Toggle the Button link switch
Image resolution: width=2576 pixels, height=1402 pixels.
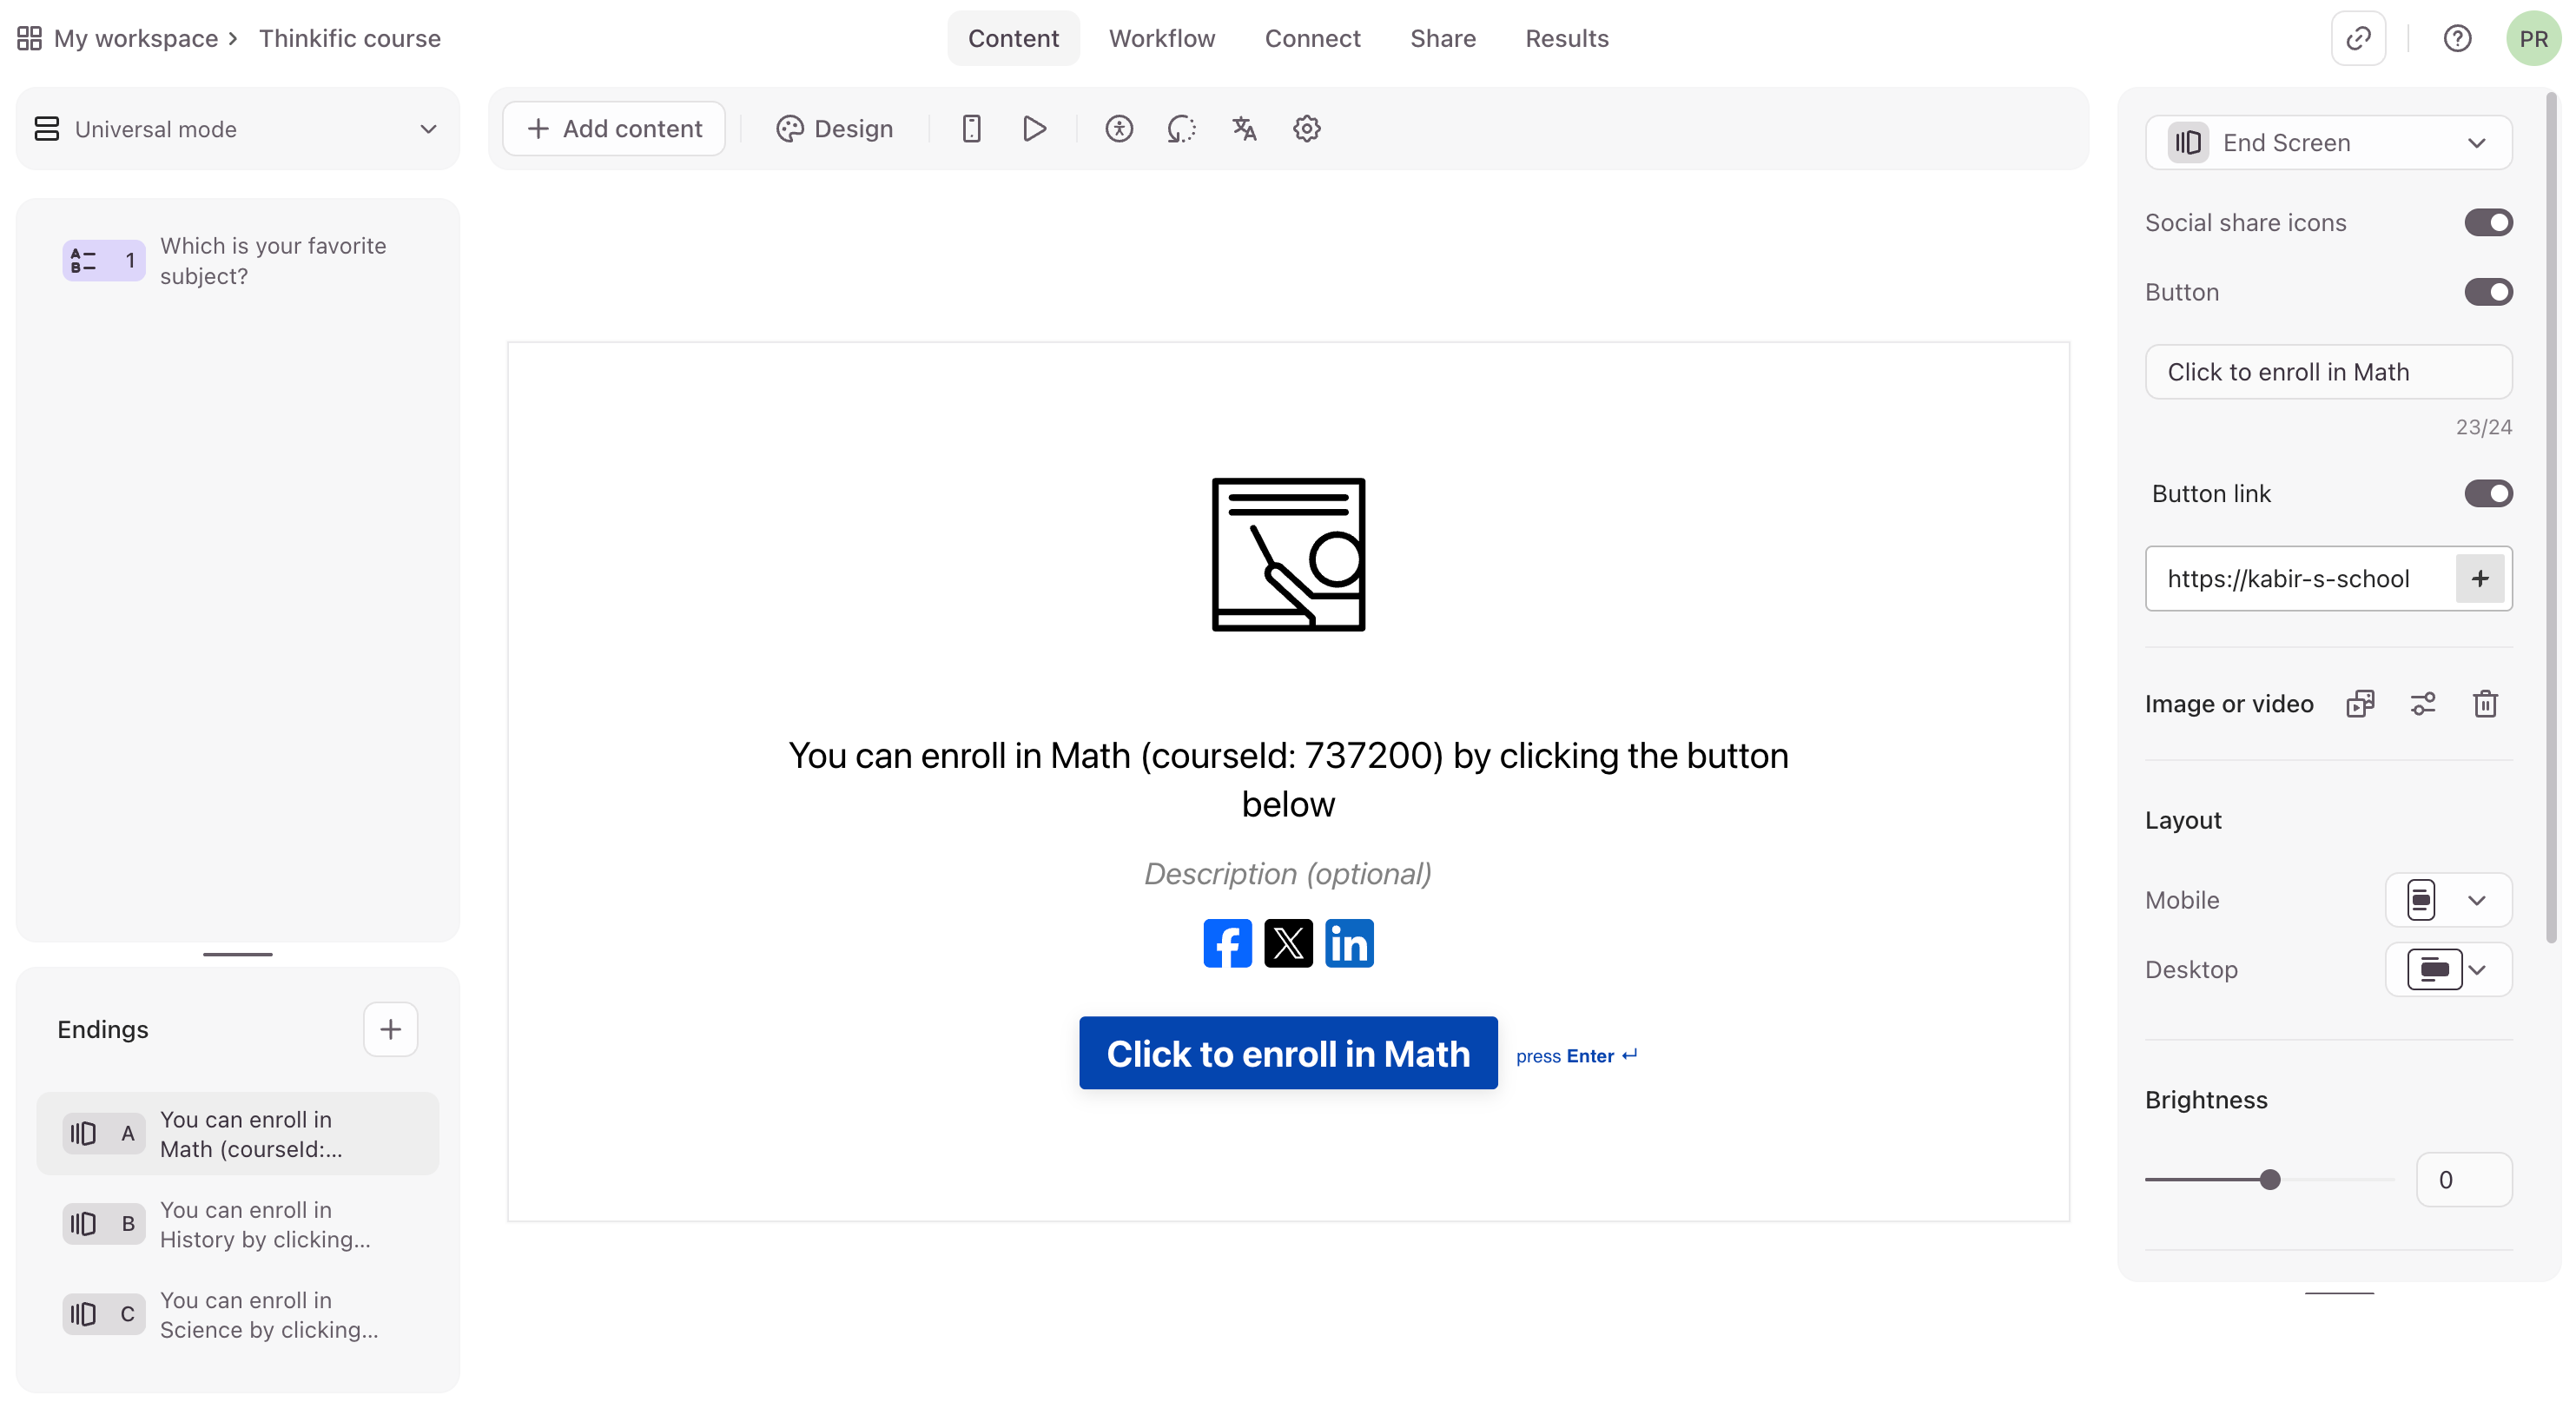[2488, 494]
